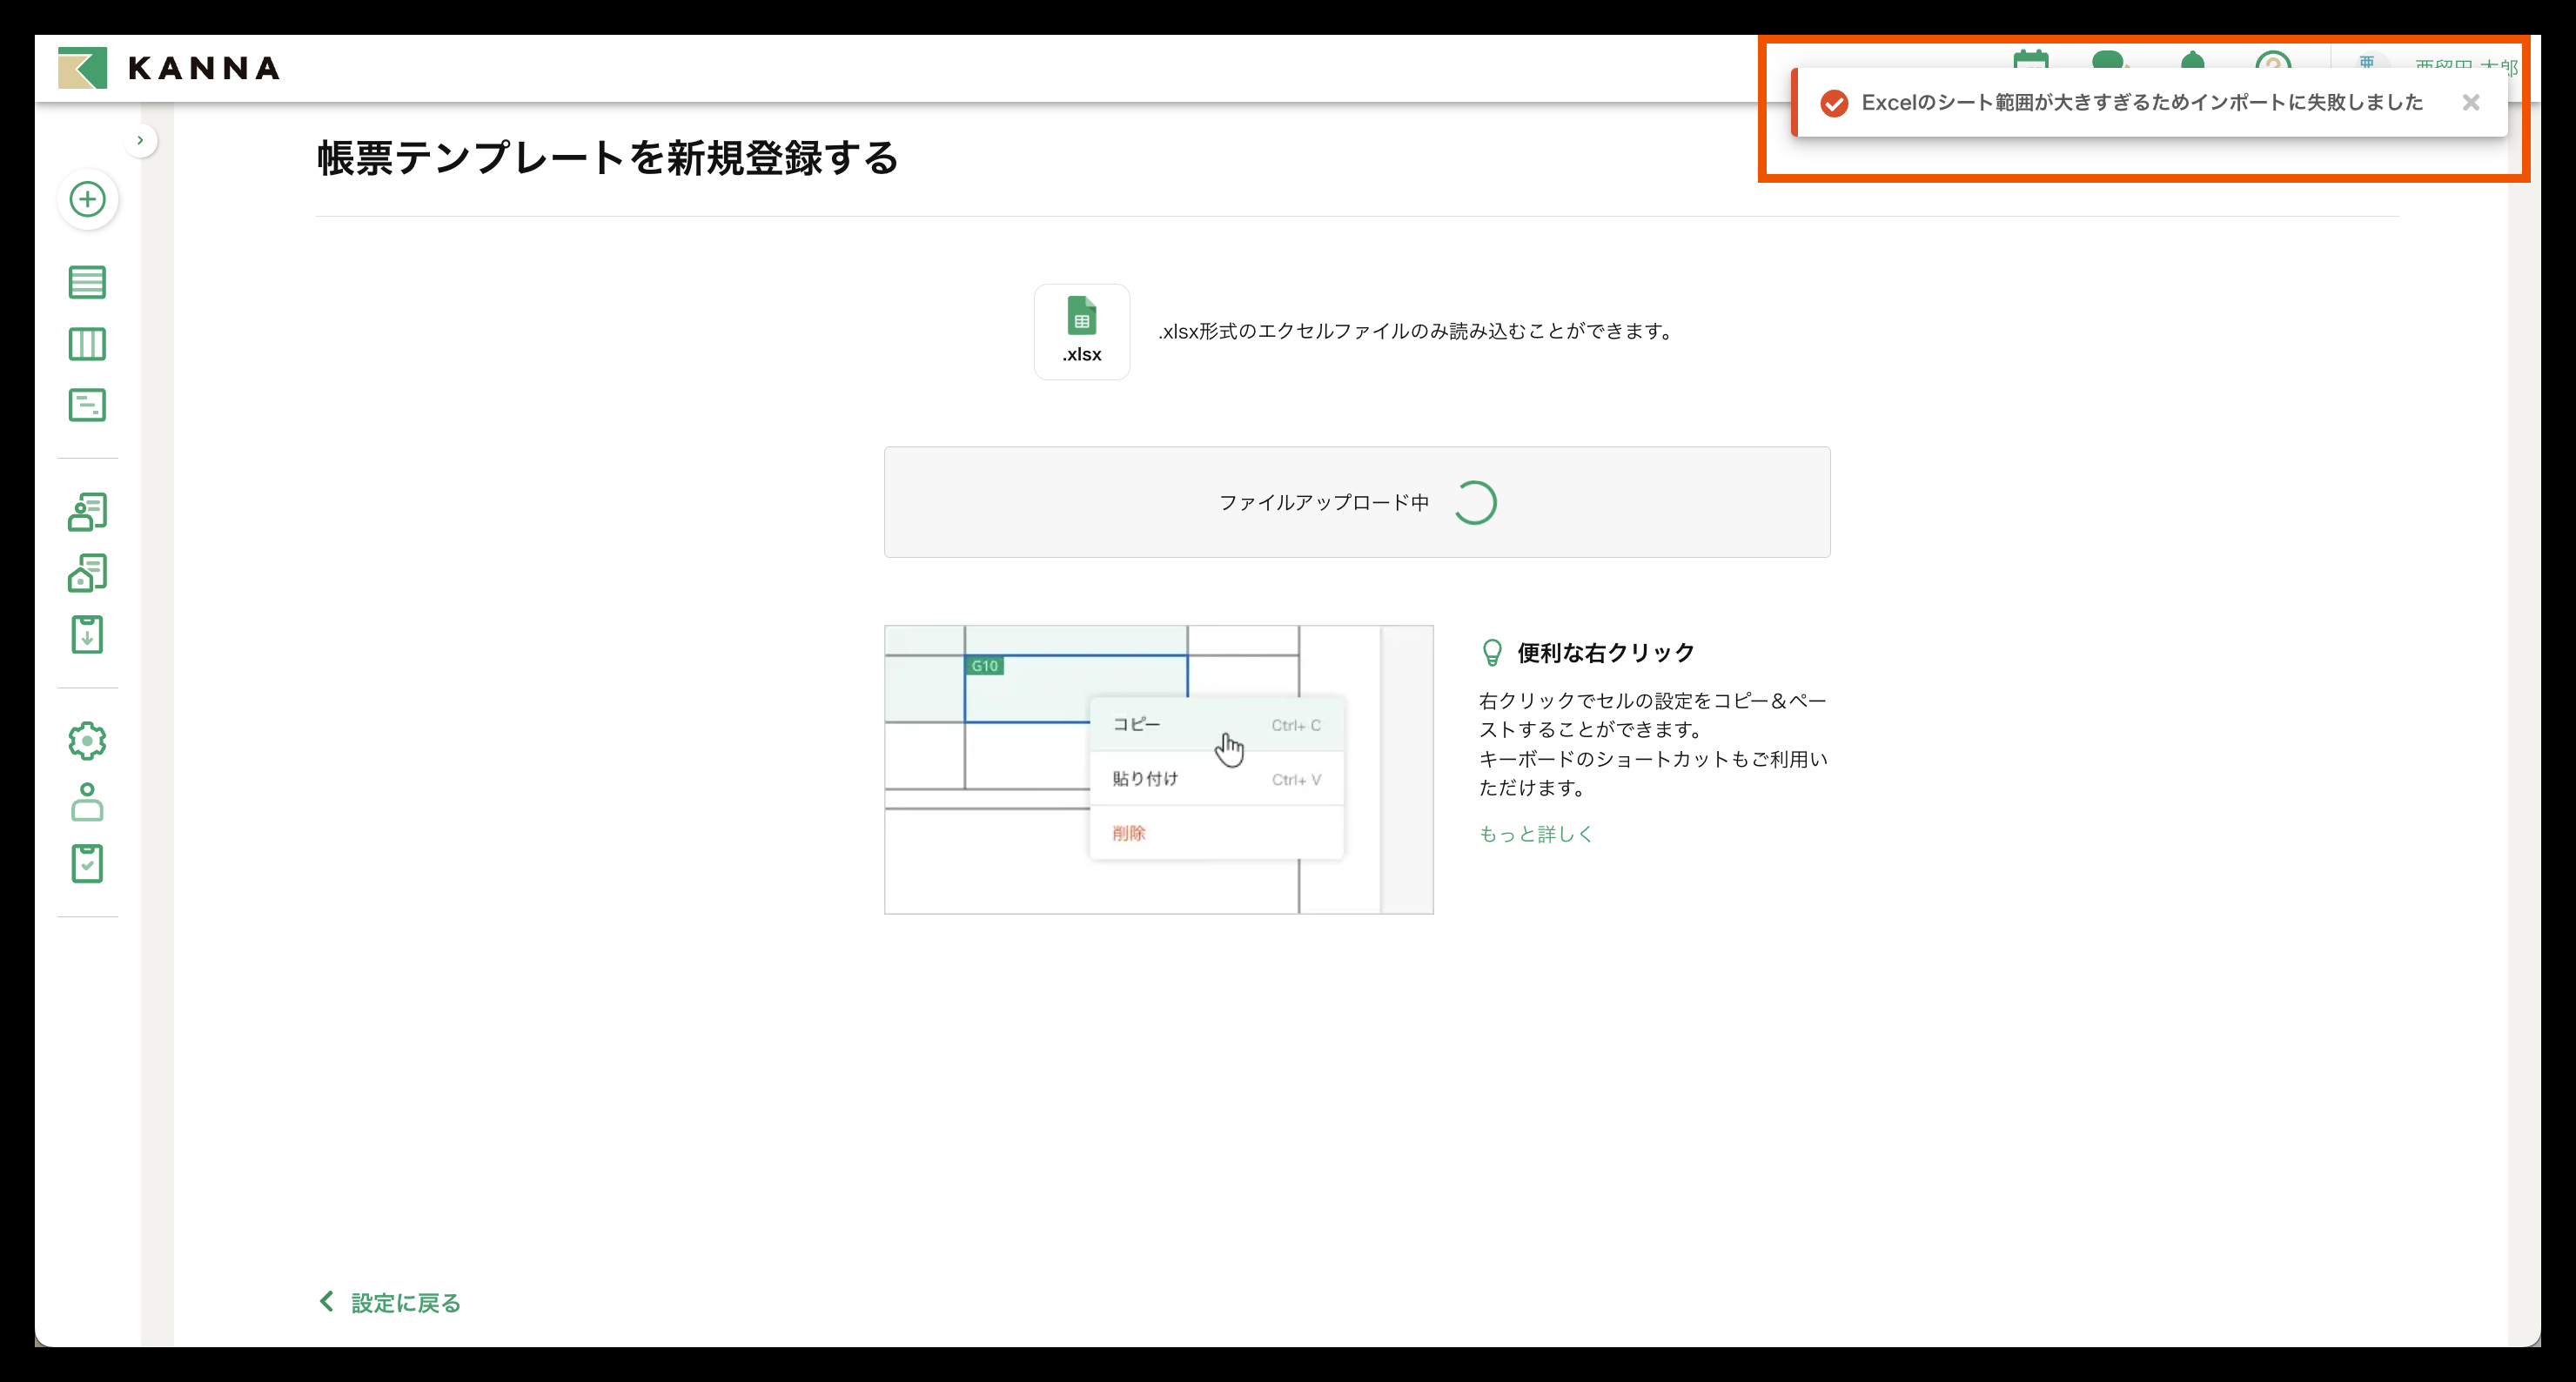Screen dimensions: 2576x1382
Task: Open the column board sidebar icon
Action: (87, 344)
